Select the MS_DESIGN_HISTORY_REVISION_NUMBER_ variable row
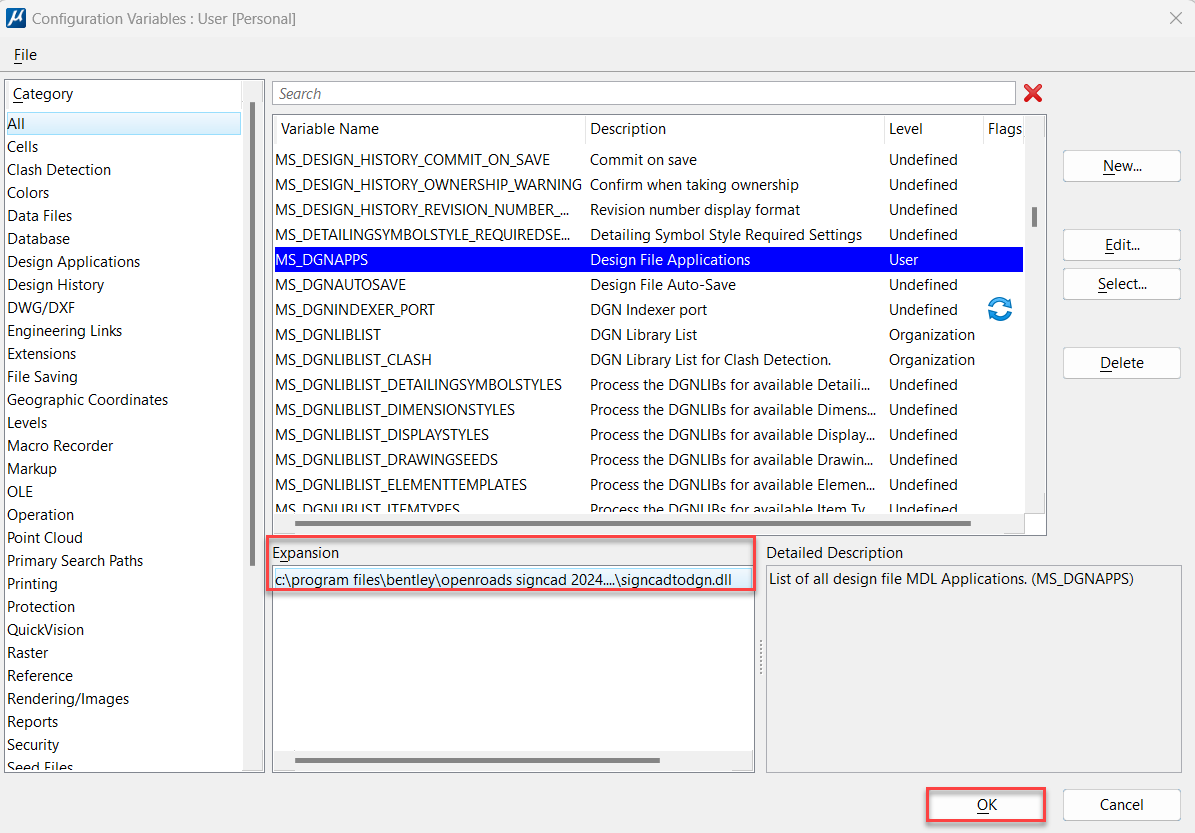 (x=649, y=210)
